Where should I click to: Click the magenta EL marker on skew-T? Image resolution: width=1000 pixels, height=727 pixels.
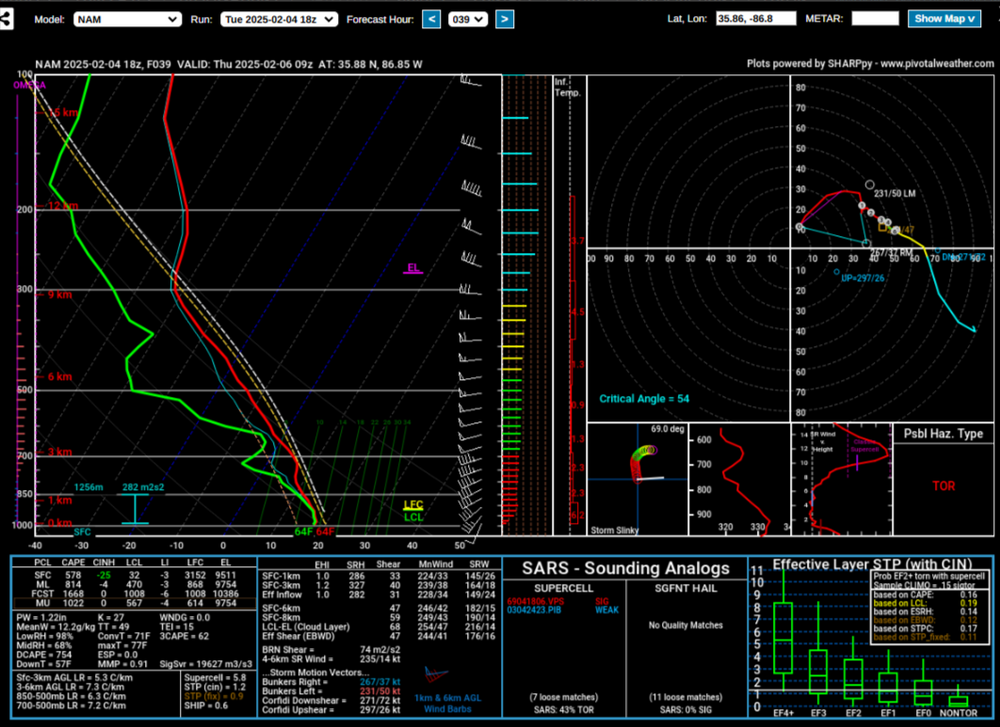tap(413, 268)
